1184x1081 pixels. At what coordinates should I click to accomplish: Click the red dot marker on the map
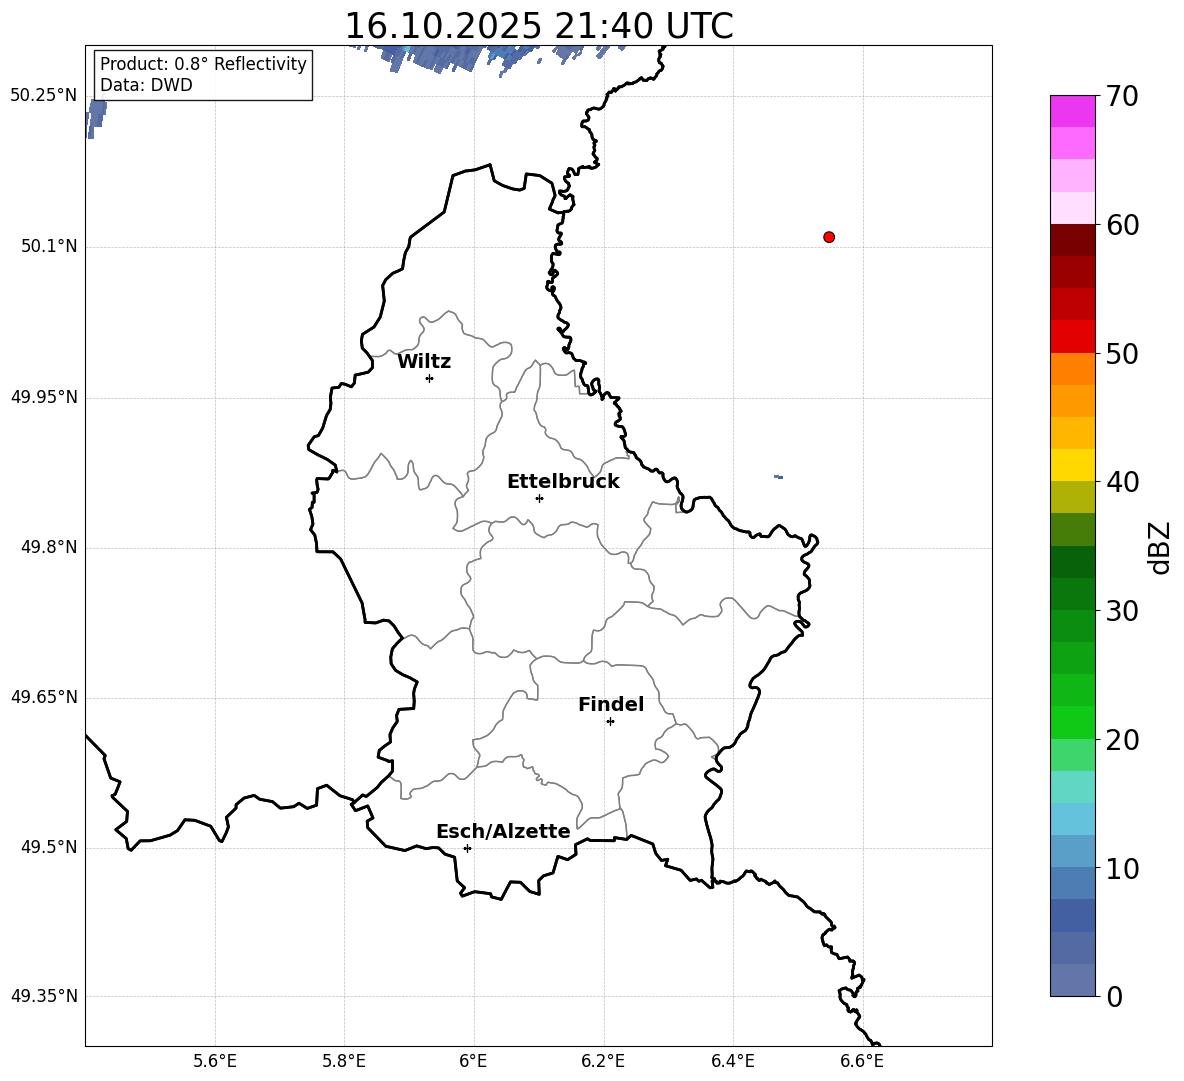click(x=829, y=237)
